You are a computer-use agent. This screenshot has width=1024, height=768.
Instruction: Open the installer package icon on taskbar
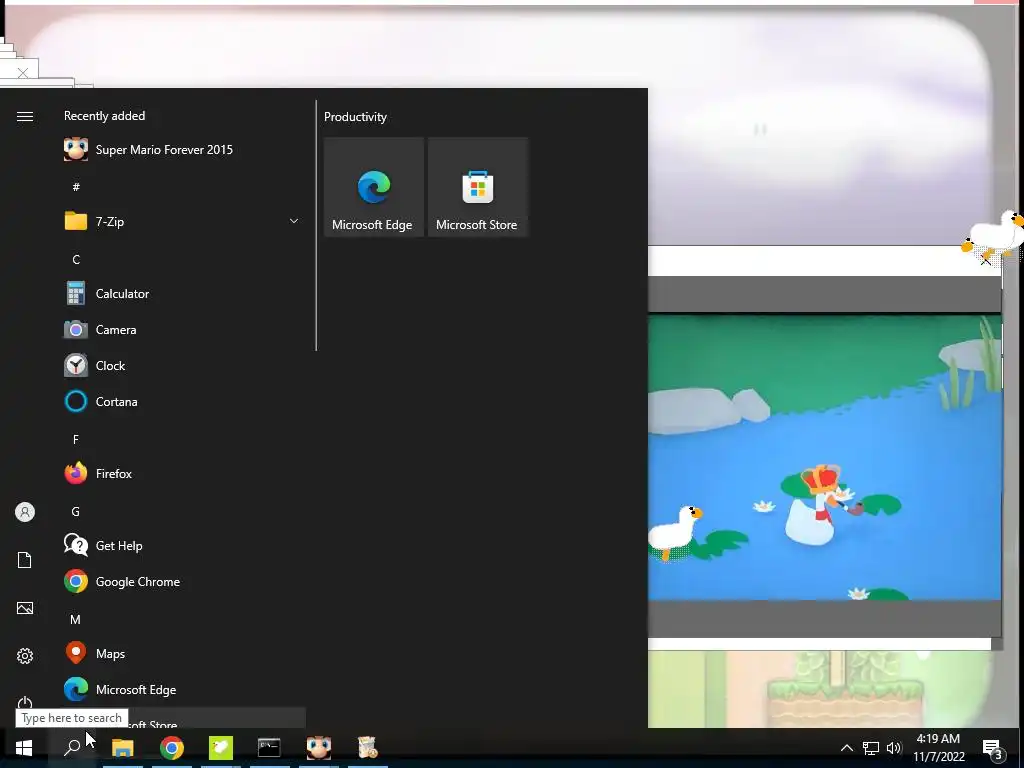pos(368,748)
